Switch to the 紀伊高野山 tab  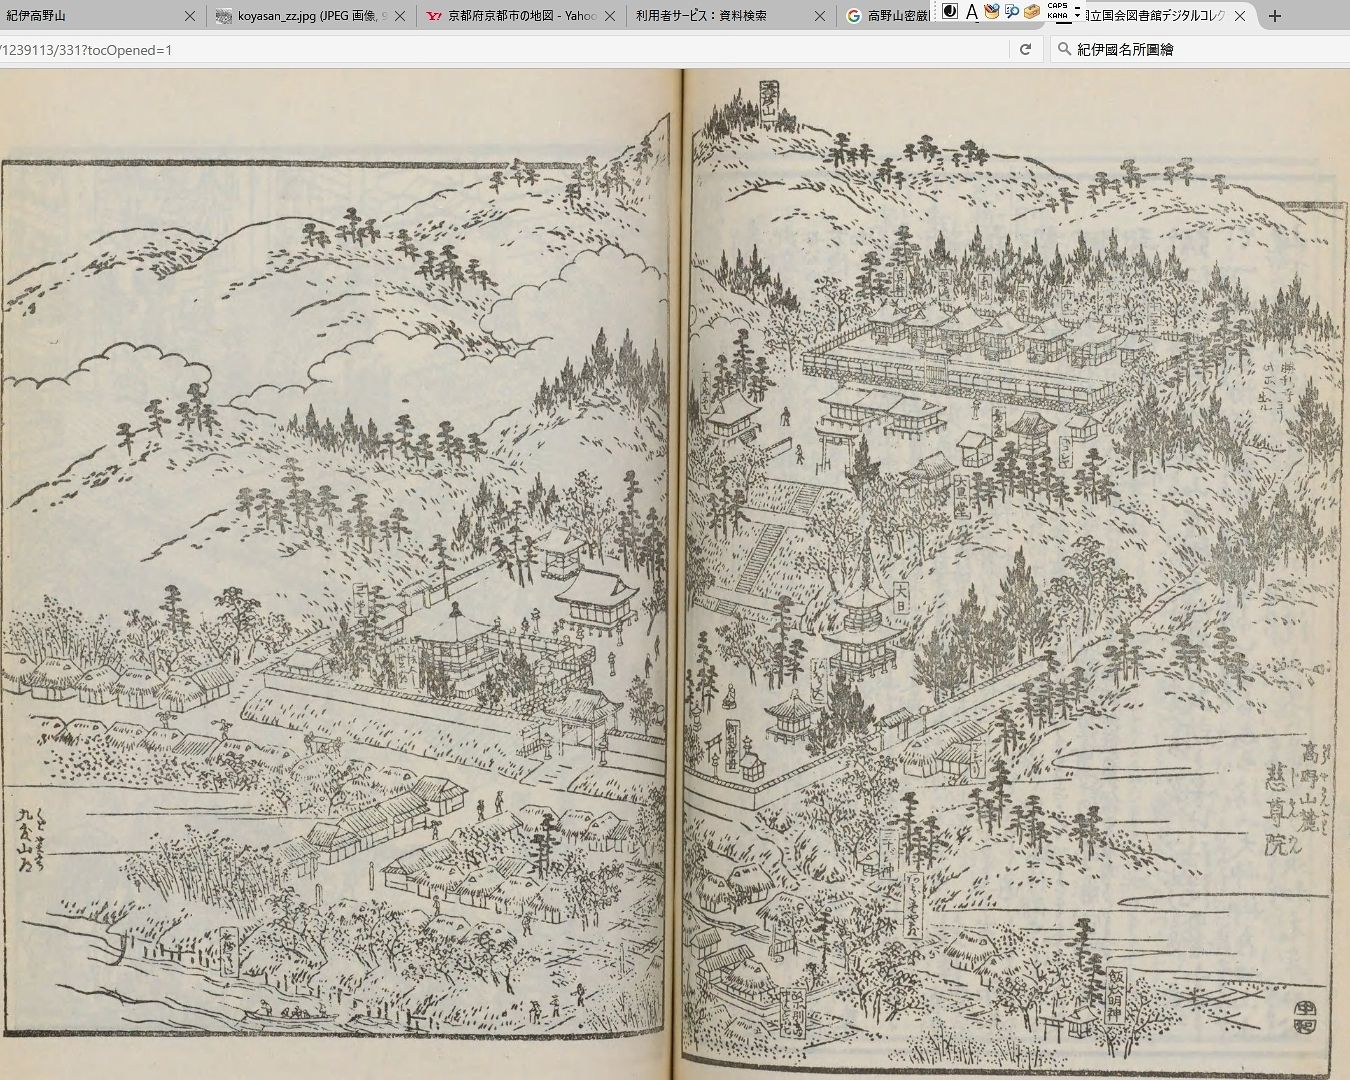tap(90, 16)
